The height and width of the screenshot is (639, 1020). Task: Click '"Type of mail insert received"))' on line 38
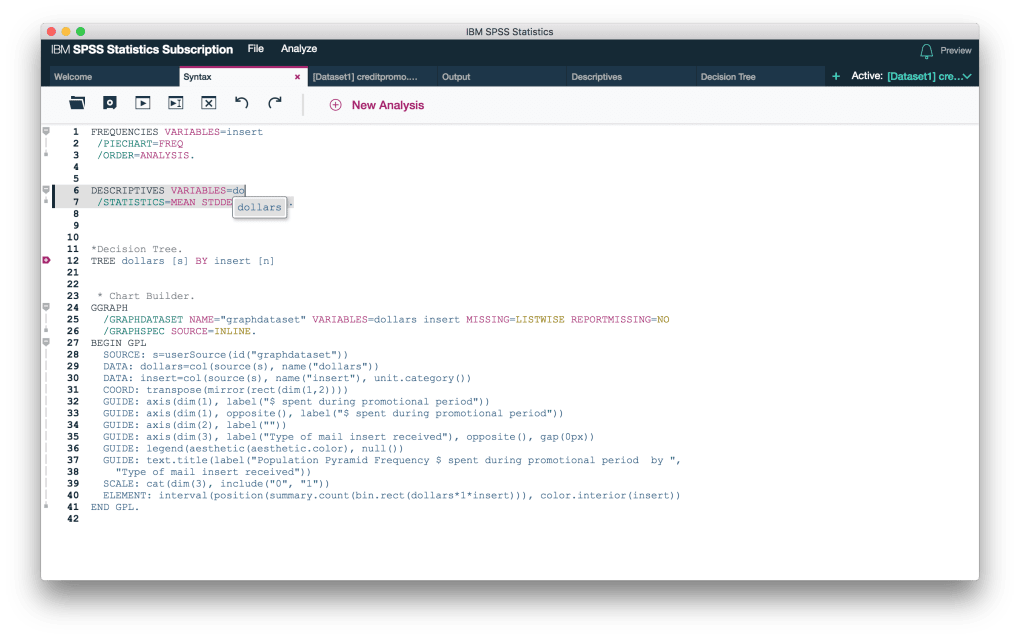point(213,472)
